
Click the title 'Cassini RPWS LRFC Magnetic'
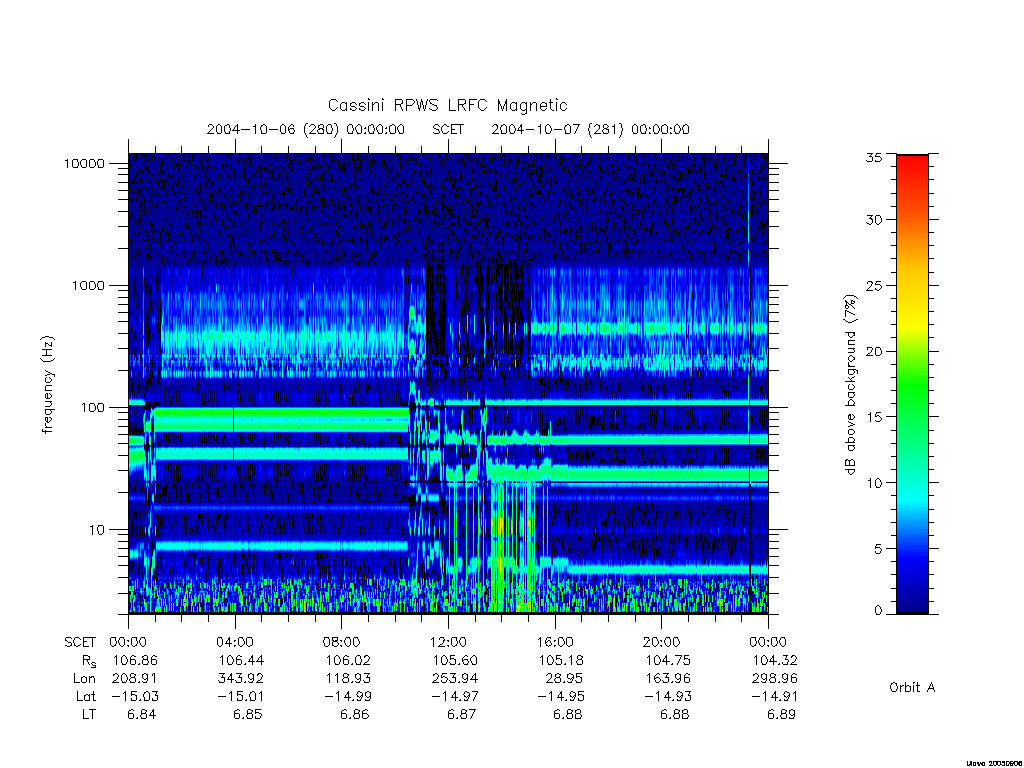447,105
